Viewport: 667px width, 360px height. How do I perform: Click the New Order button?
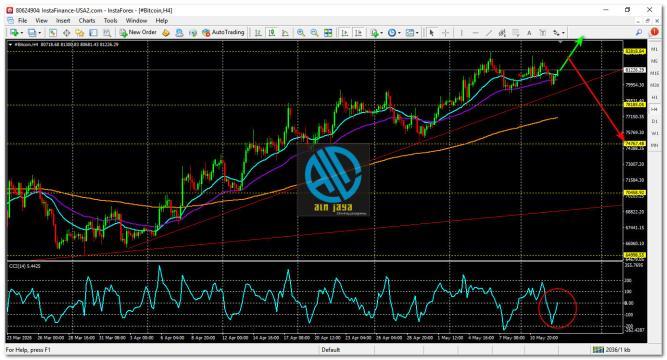[138, 32]
